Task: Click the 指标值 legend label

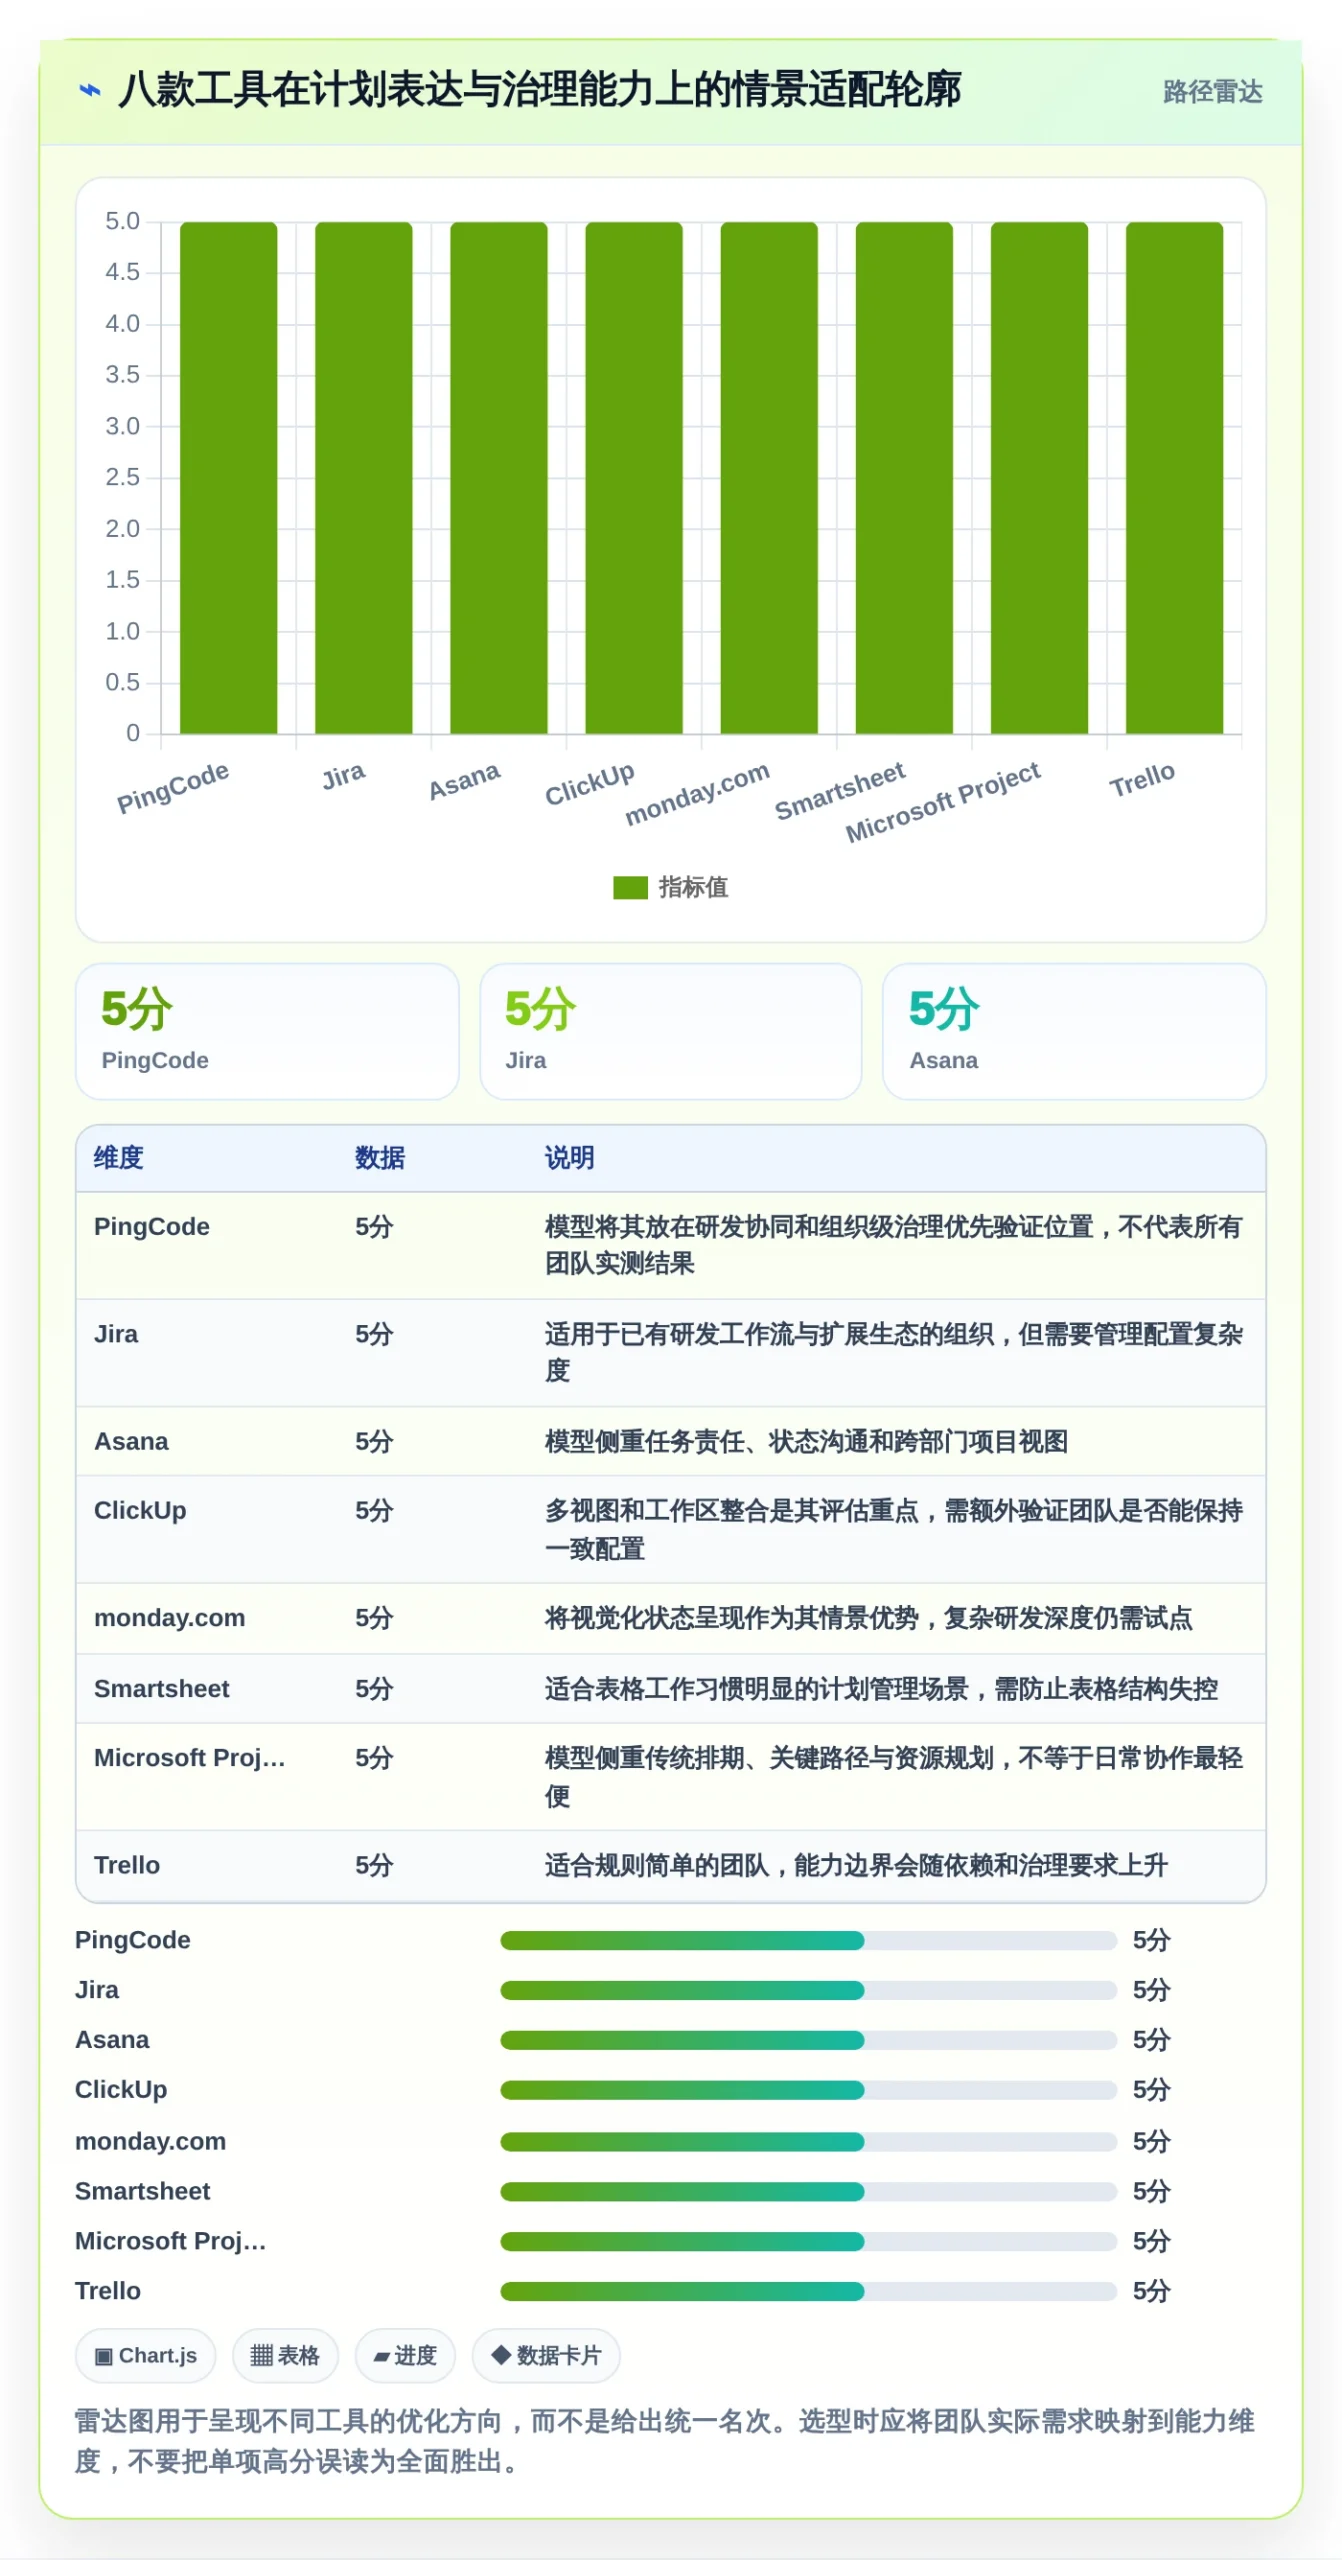Action: pos(693,887)
